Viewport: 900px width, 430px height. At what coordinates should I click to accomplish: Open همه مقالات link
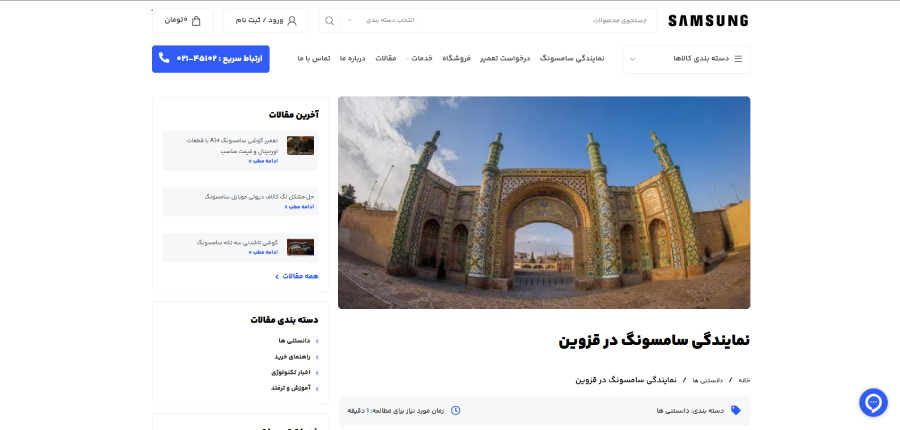click(x=297, y=276)
